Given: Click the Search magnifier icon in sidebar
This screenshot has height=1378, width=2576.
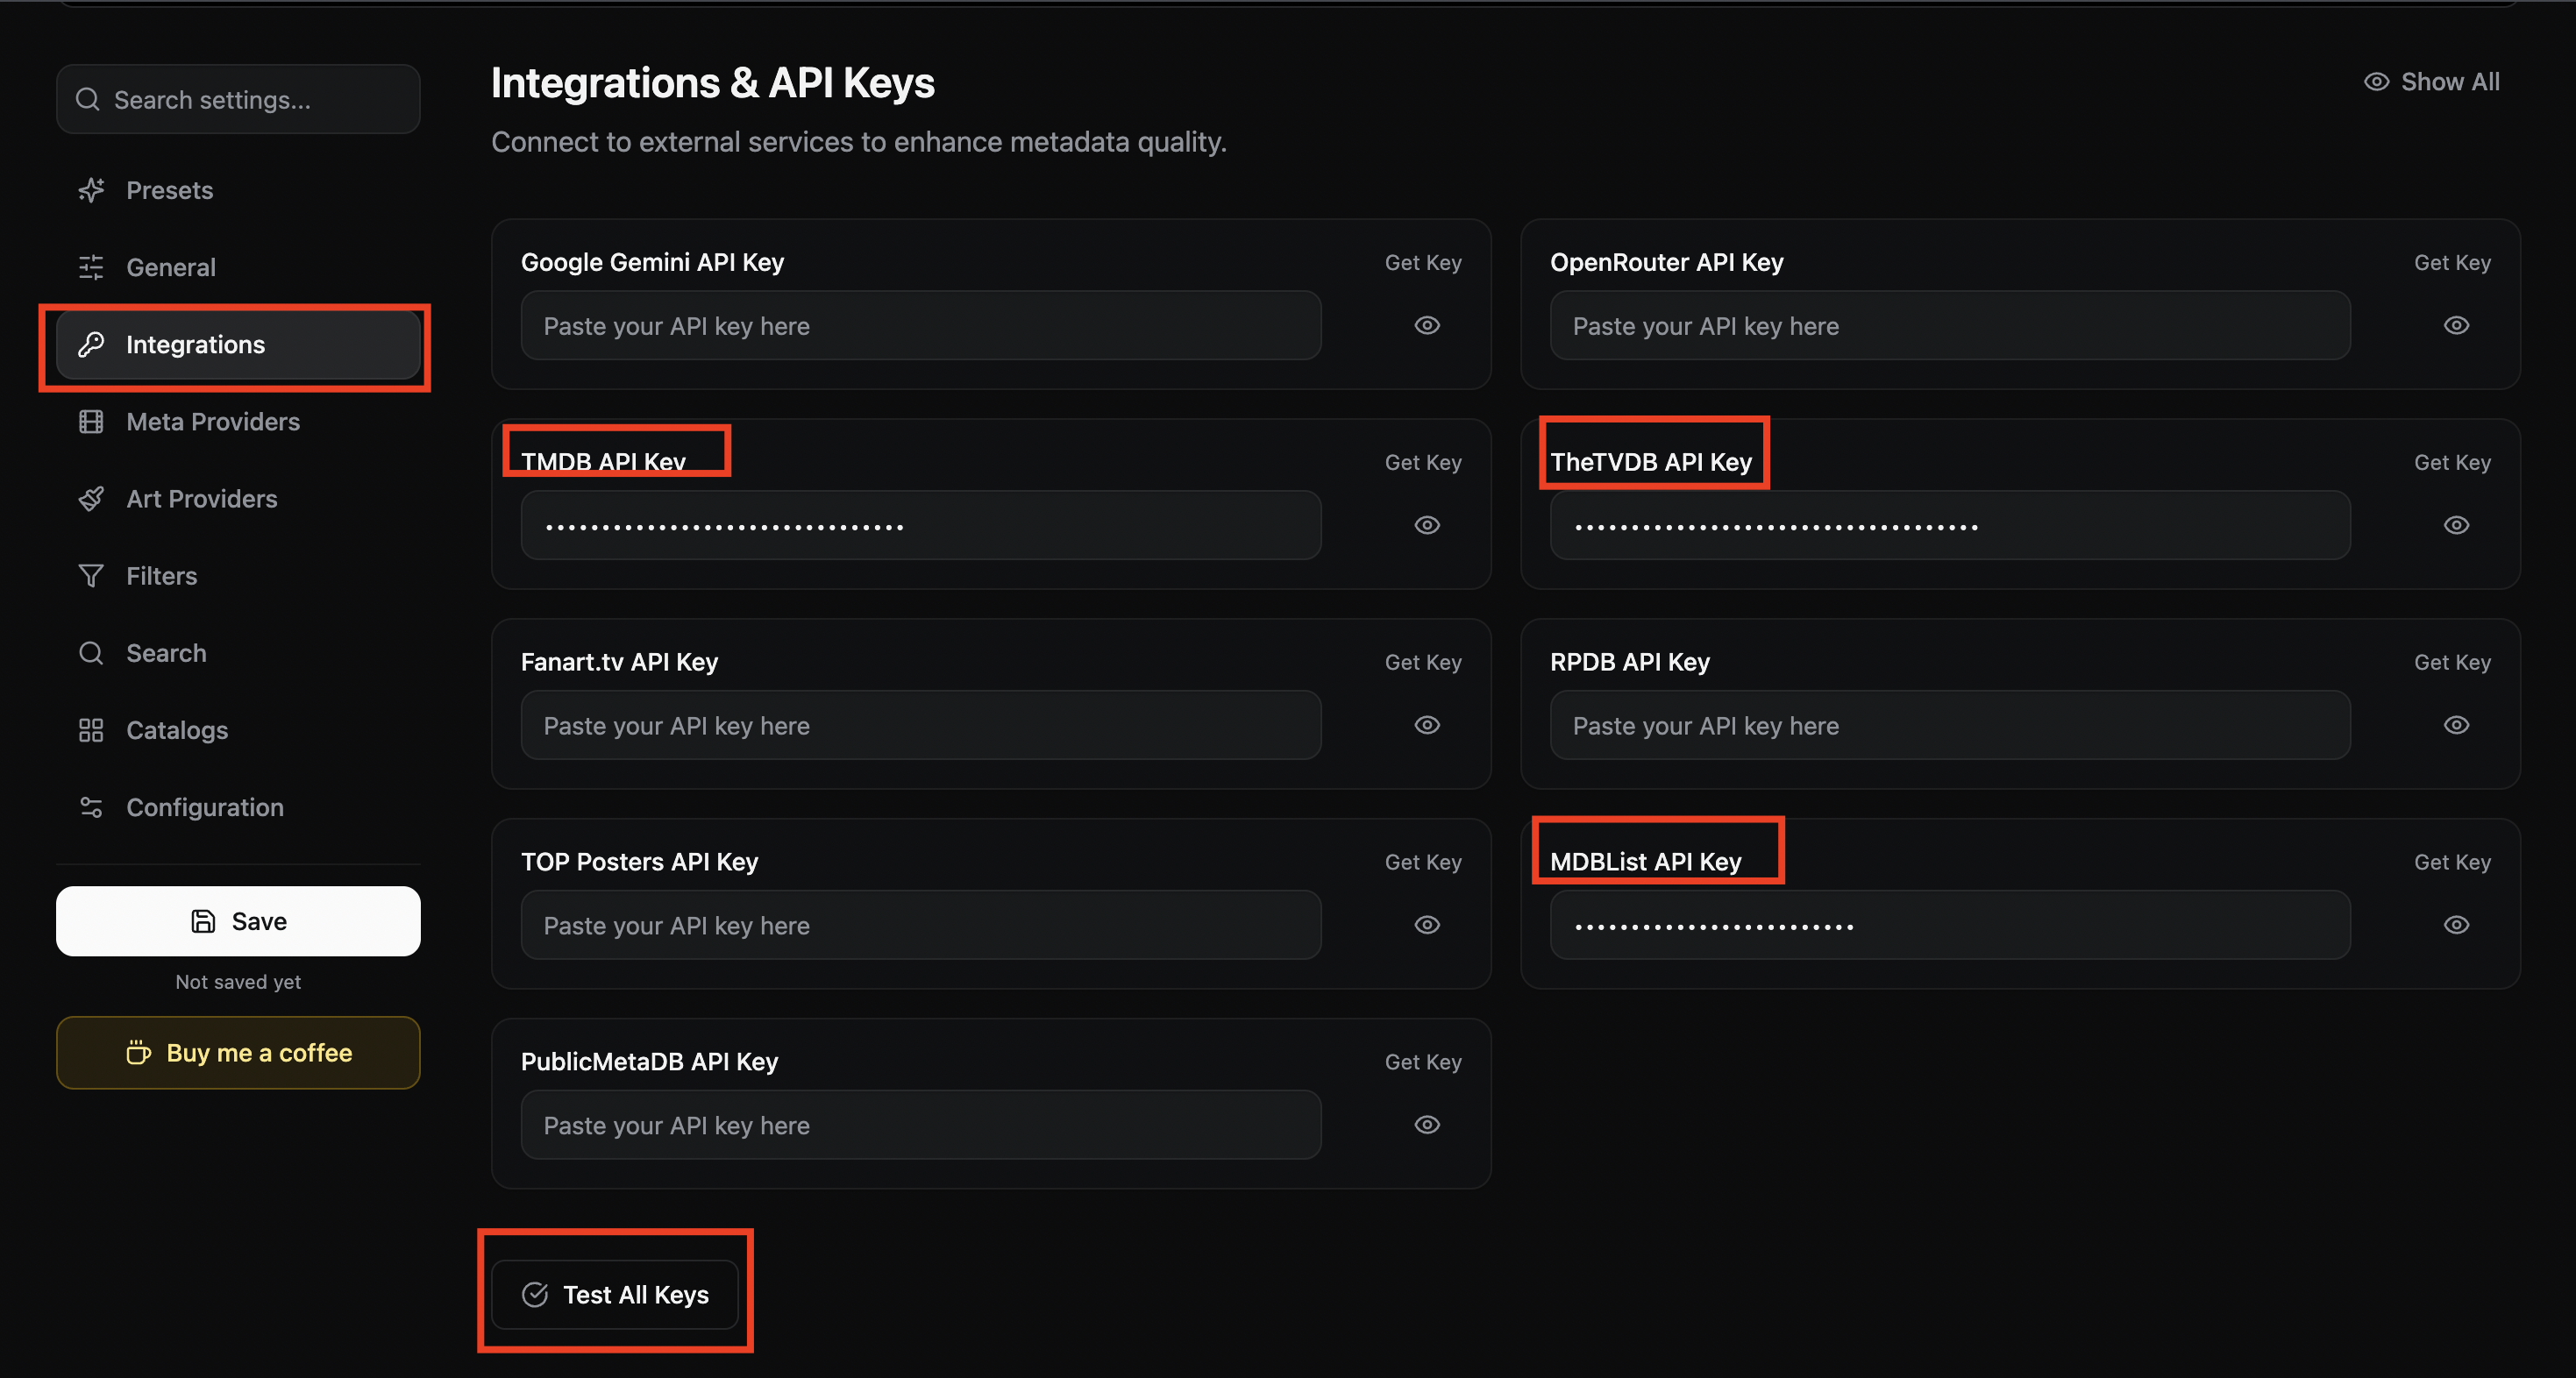Looking at the screenshot, I should [x=91, y=653].
